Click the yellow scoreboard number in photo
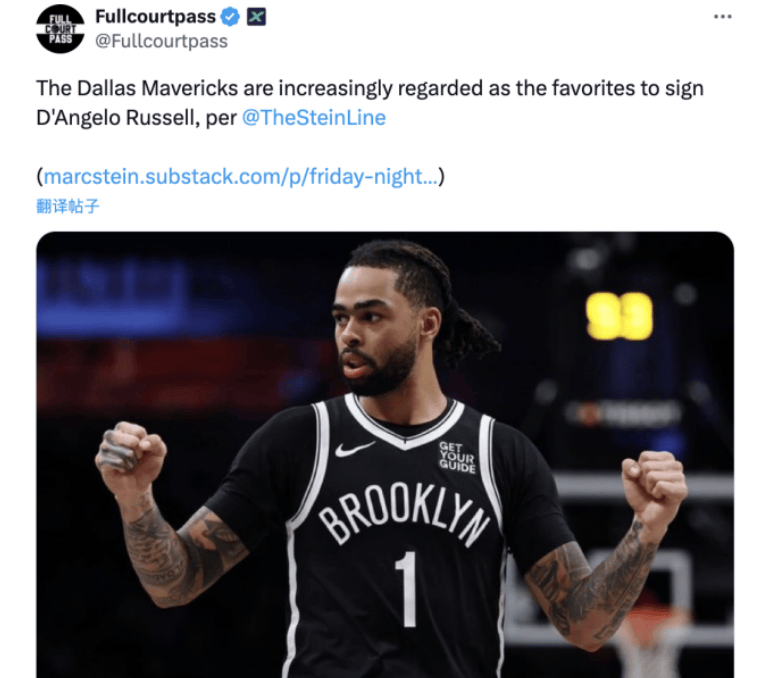Image resolution: width=776 pixels, height=678 pixels. coord(619,315)
